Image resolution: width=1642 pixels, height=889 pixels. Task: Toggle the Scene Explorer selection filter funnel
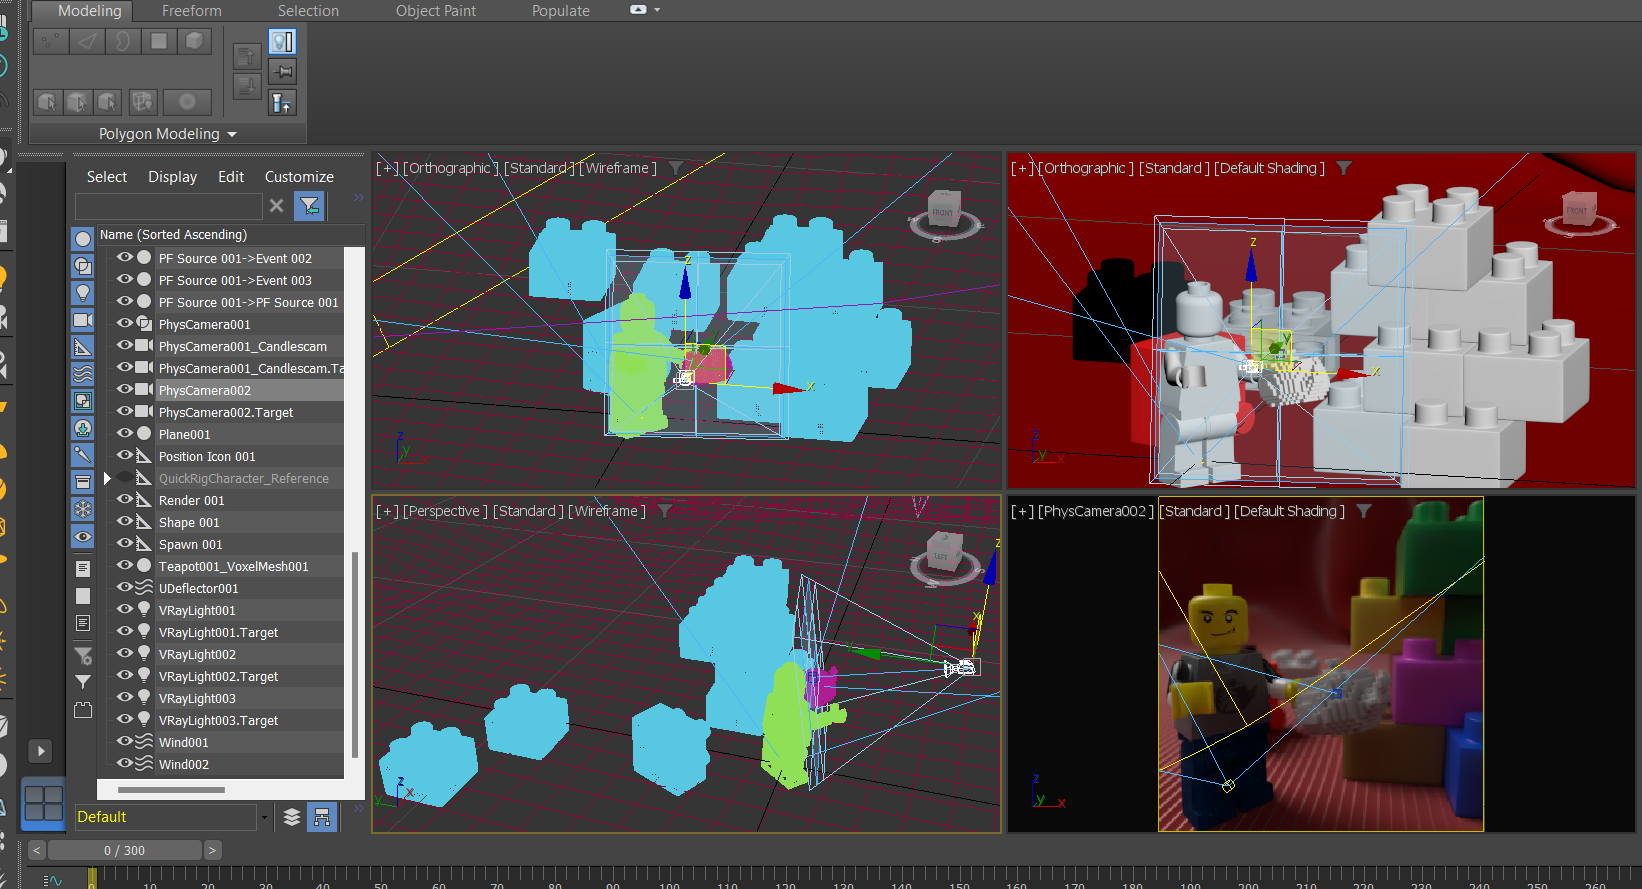coord(310,206)
